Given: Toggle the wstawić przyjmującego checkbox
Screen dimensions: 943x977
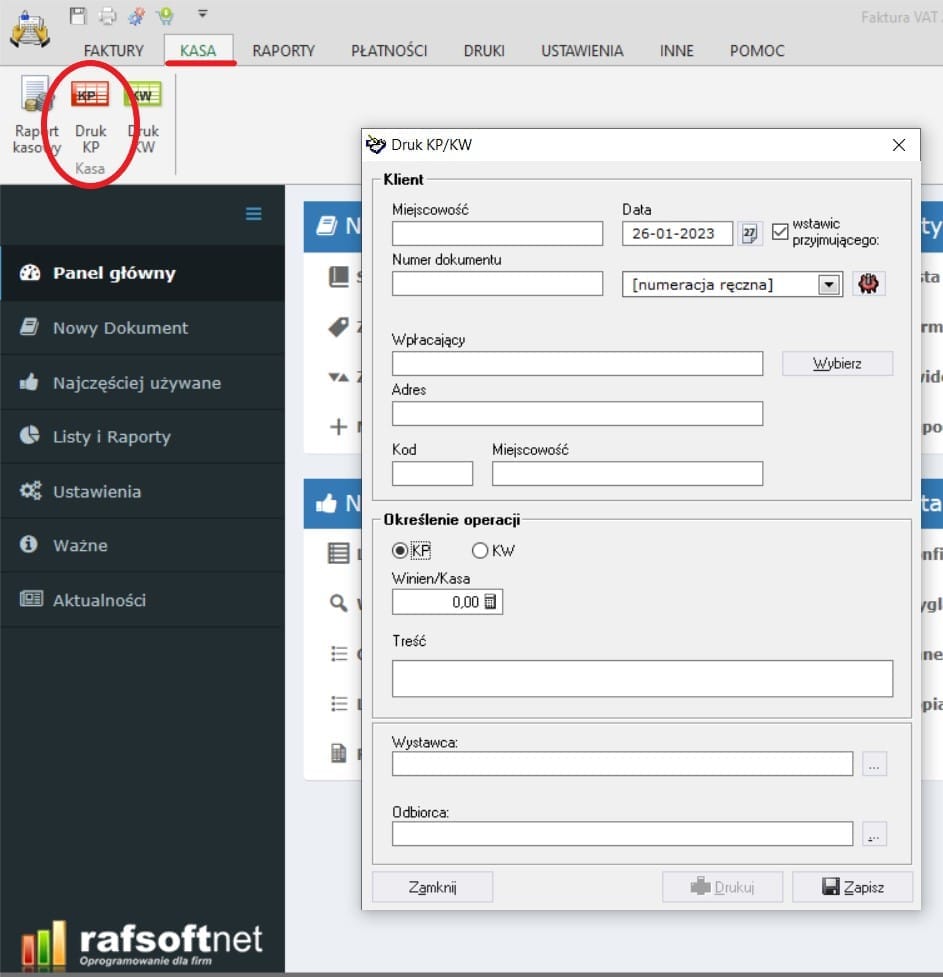Looking at the screenshot, I should point(781,232).
